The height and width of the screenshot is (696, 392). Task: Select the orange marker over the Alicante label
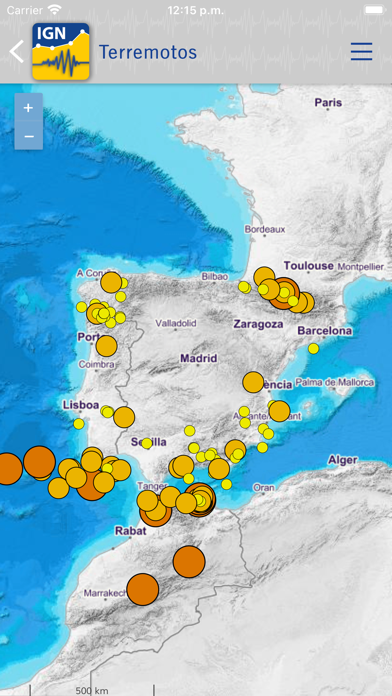click(279, 411)
